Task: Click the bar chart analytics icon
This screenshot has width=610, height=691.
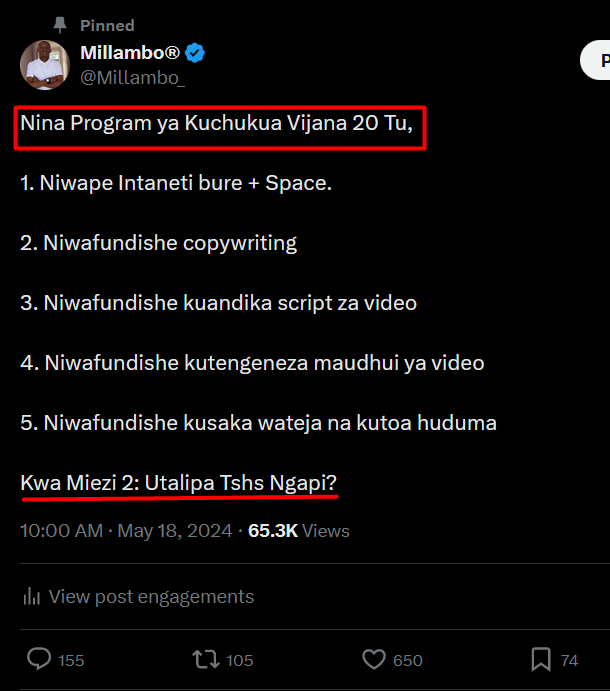Action: (x=31, y=597)
